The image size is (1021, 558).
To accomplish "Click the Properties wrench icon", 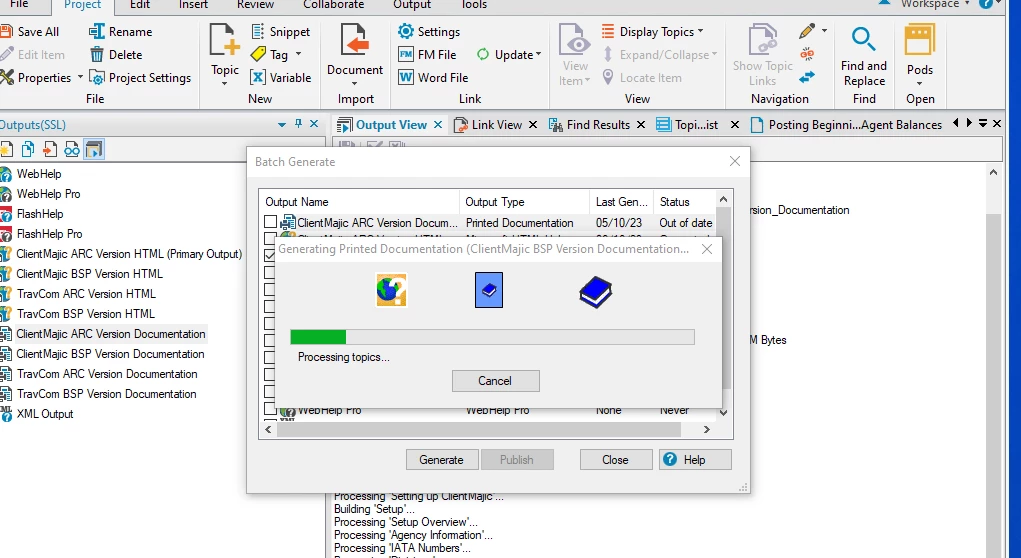I will pos(7,77).
